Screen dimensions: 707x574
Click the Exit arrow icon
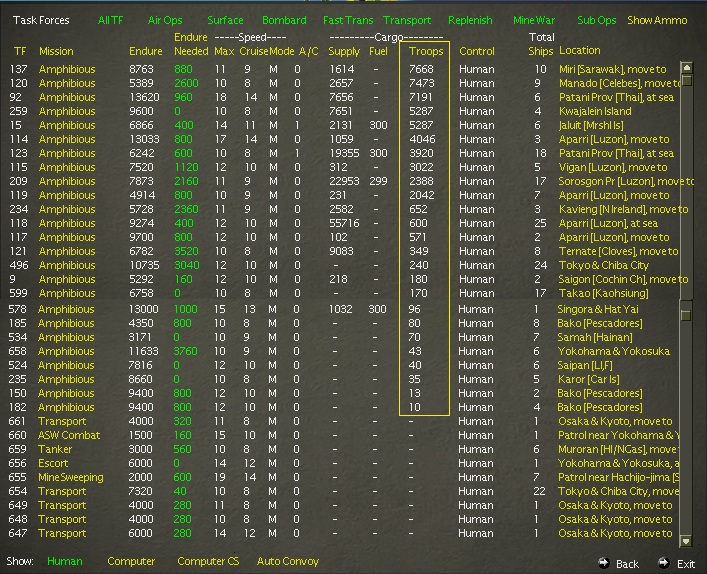tap(663, 562)
